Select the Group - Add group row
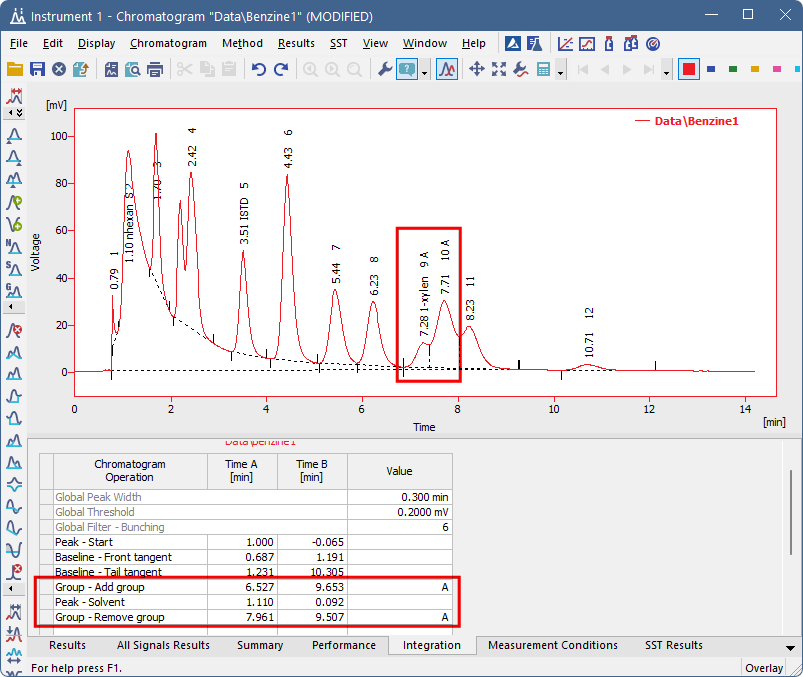The height and width of the screenshot is (677, 803). [x=246, y=587]
